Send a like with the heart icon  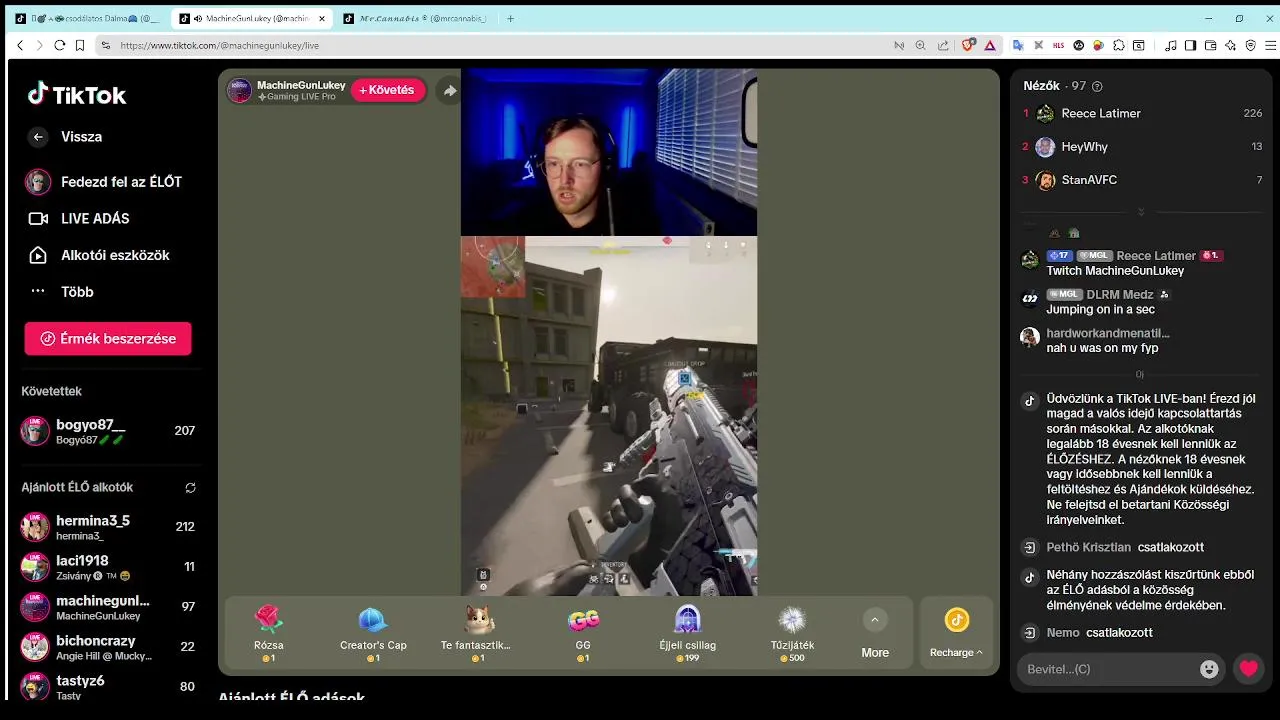1248,669
